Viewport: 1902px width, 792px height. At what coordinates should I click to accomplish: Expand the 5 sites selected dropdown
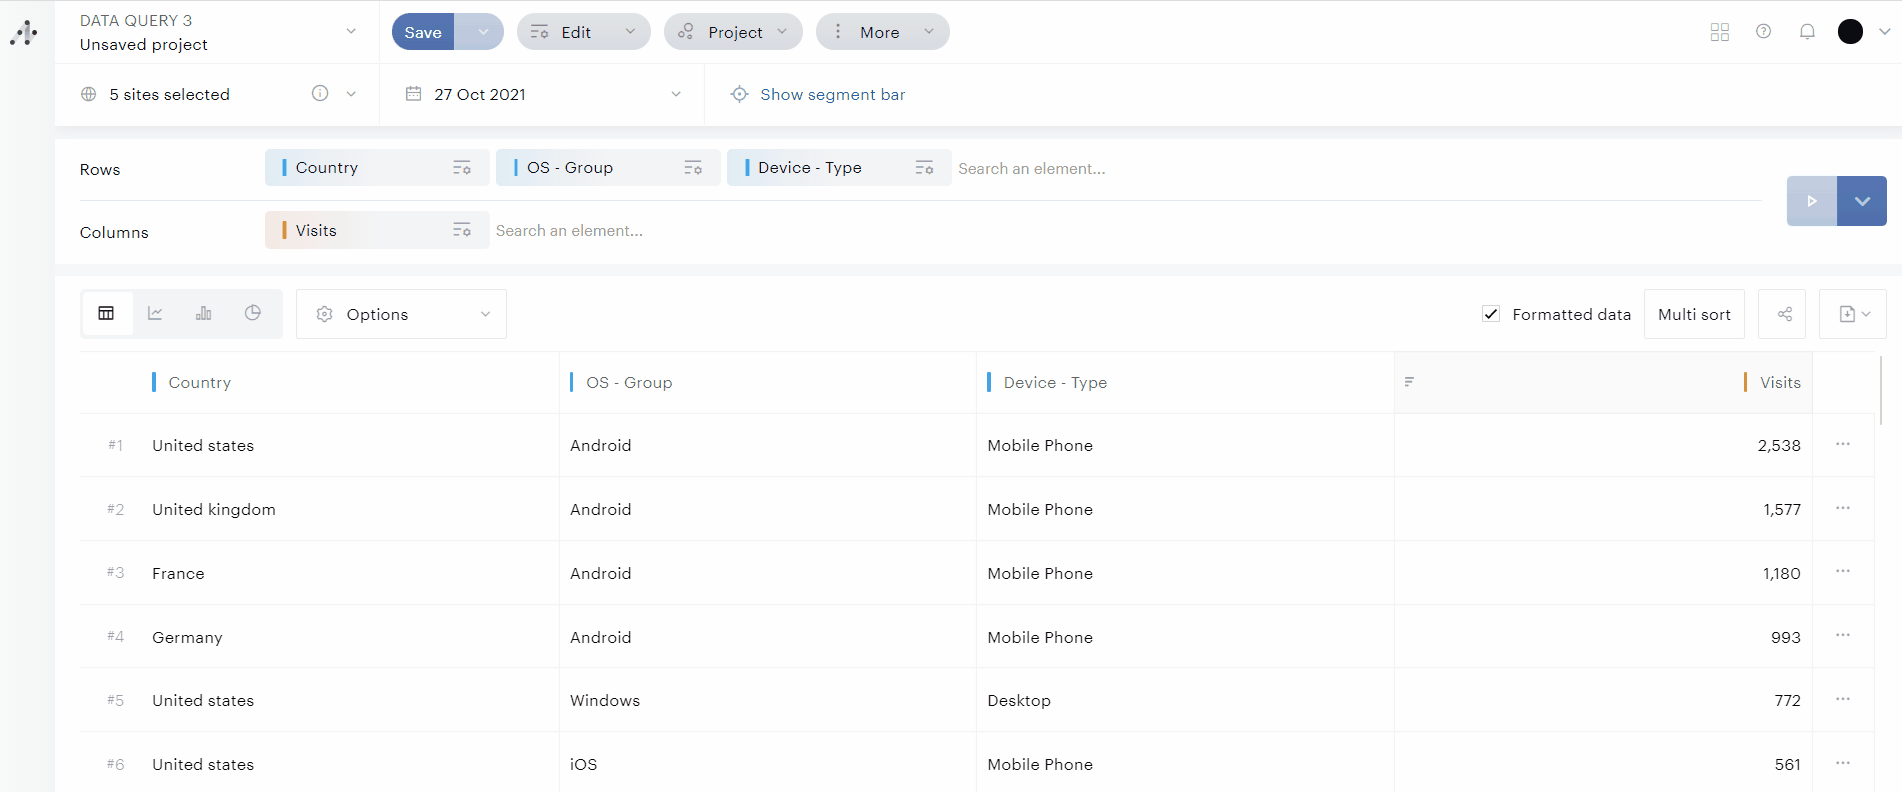[x=351, y=94]
